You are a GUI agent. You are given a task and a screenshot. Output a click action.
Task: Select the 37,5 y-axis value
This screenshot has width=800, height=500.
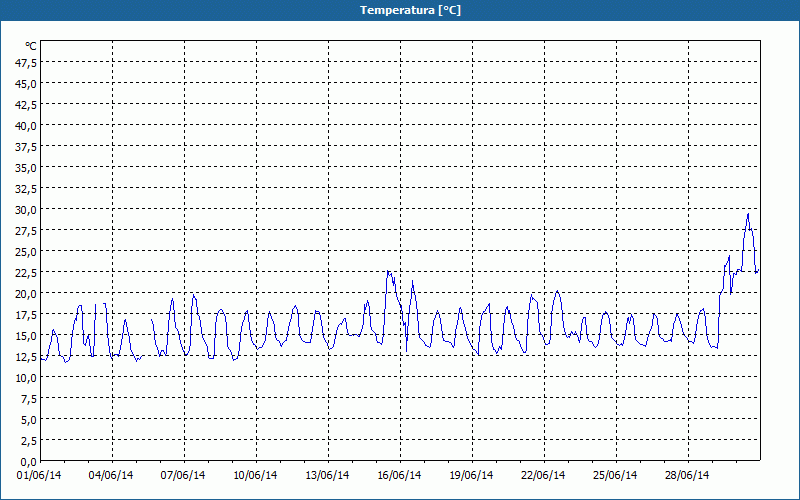click(27, 147)
